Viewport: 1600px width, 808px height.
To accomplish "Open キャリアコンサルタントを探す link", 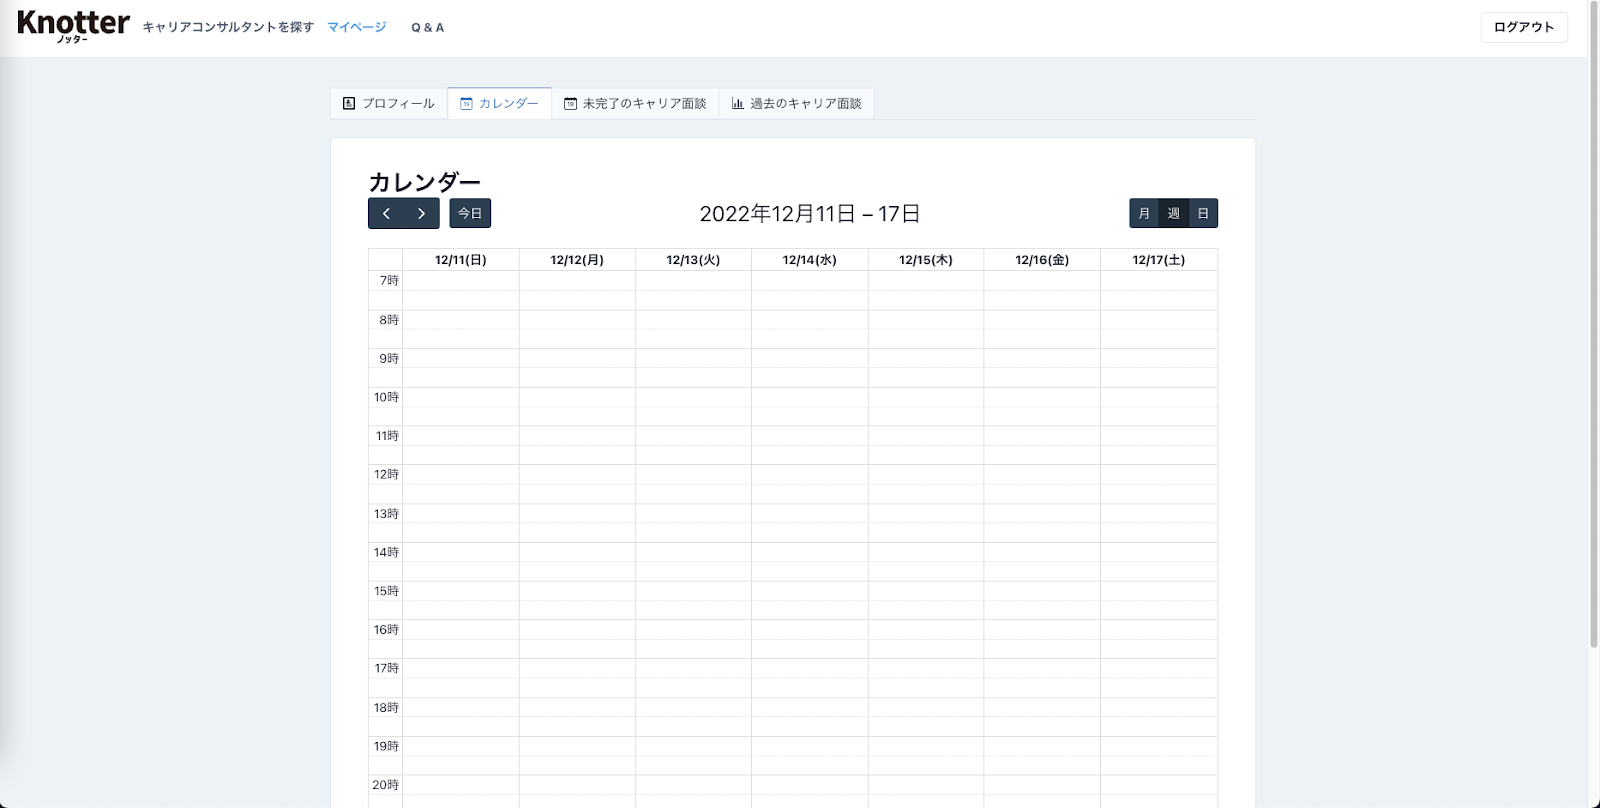I will coord(228,27).
